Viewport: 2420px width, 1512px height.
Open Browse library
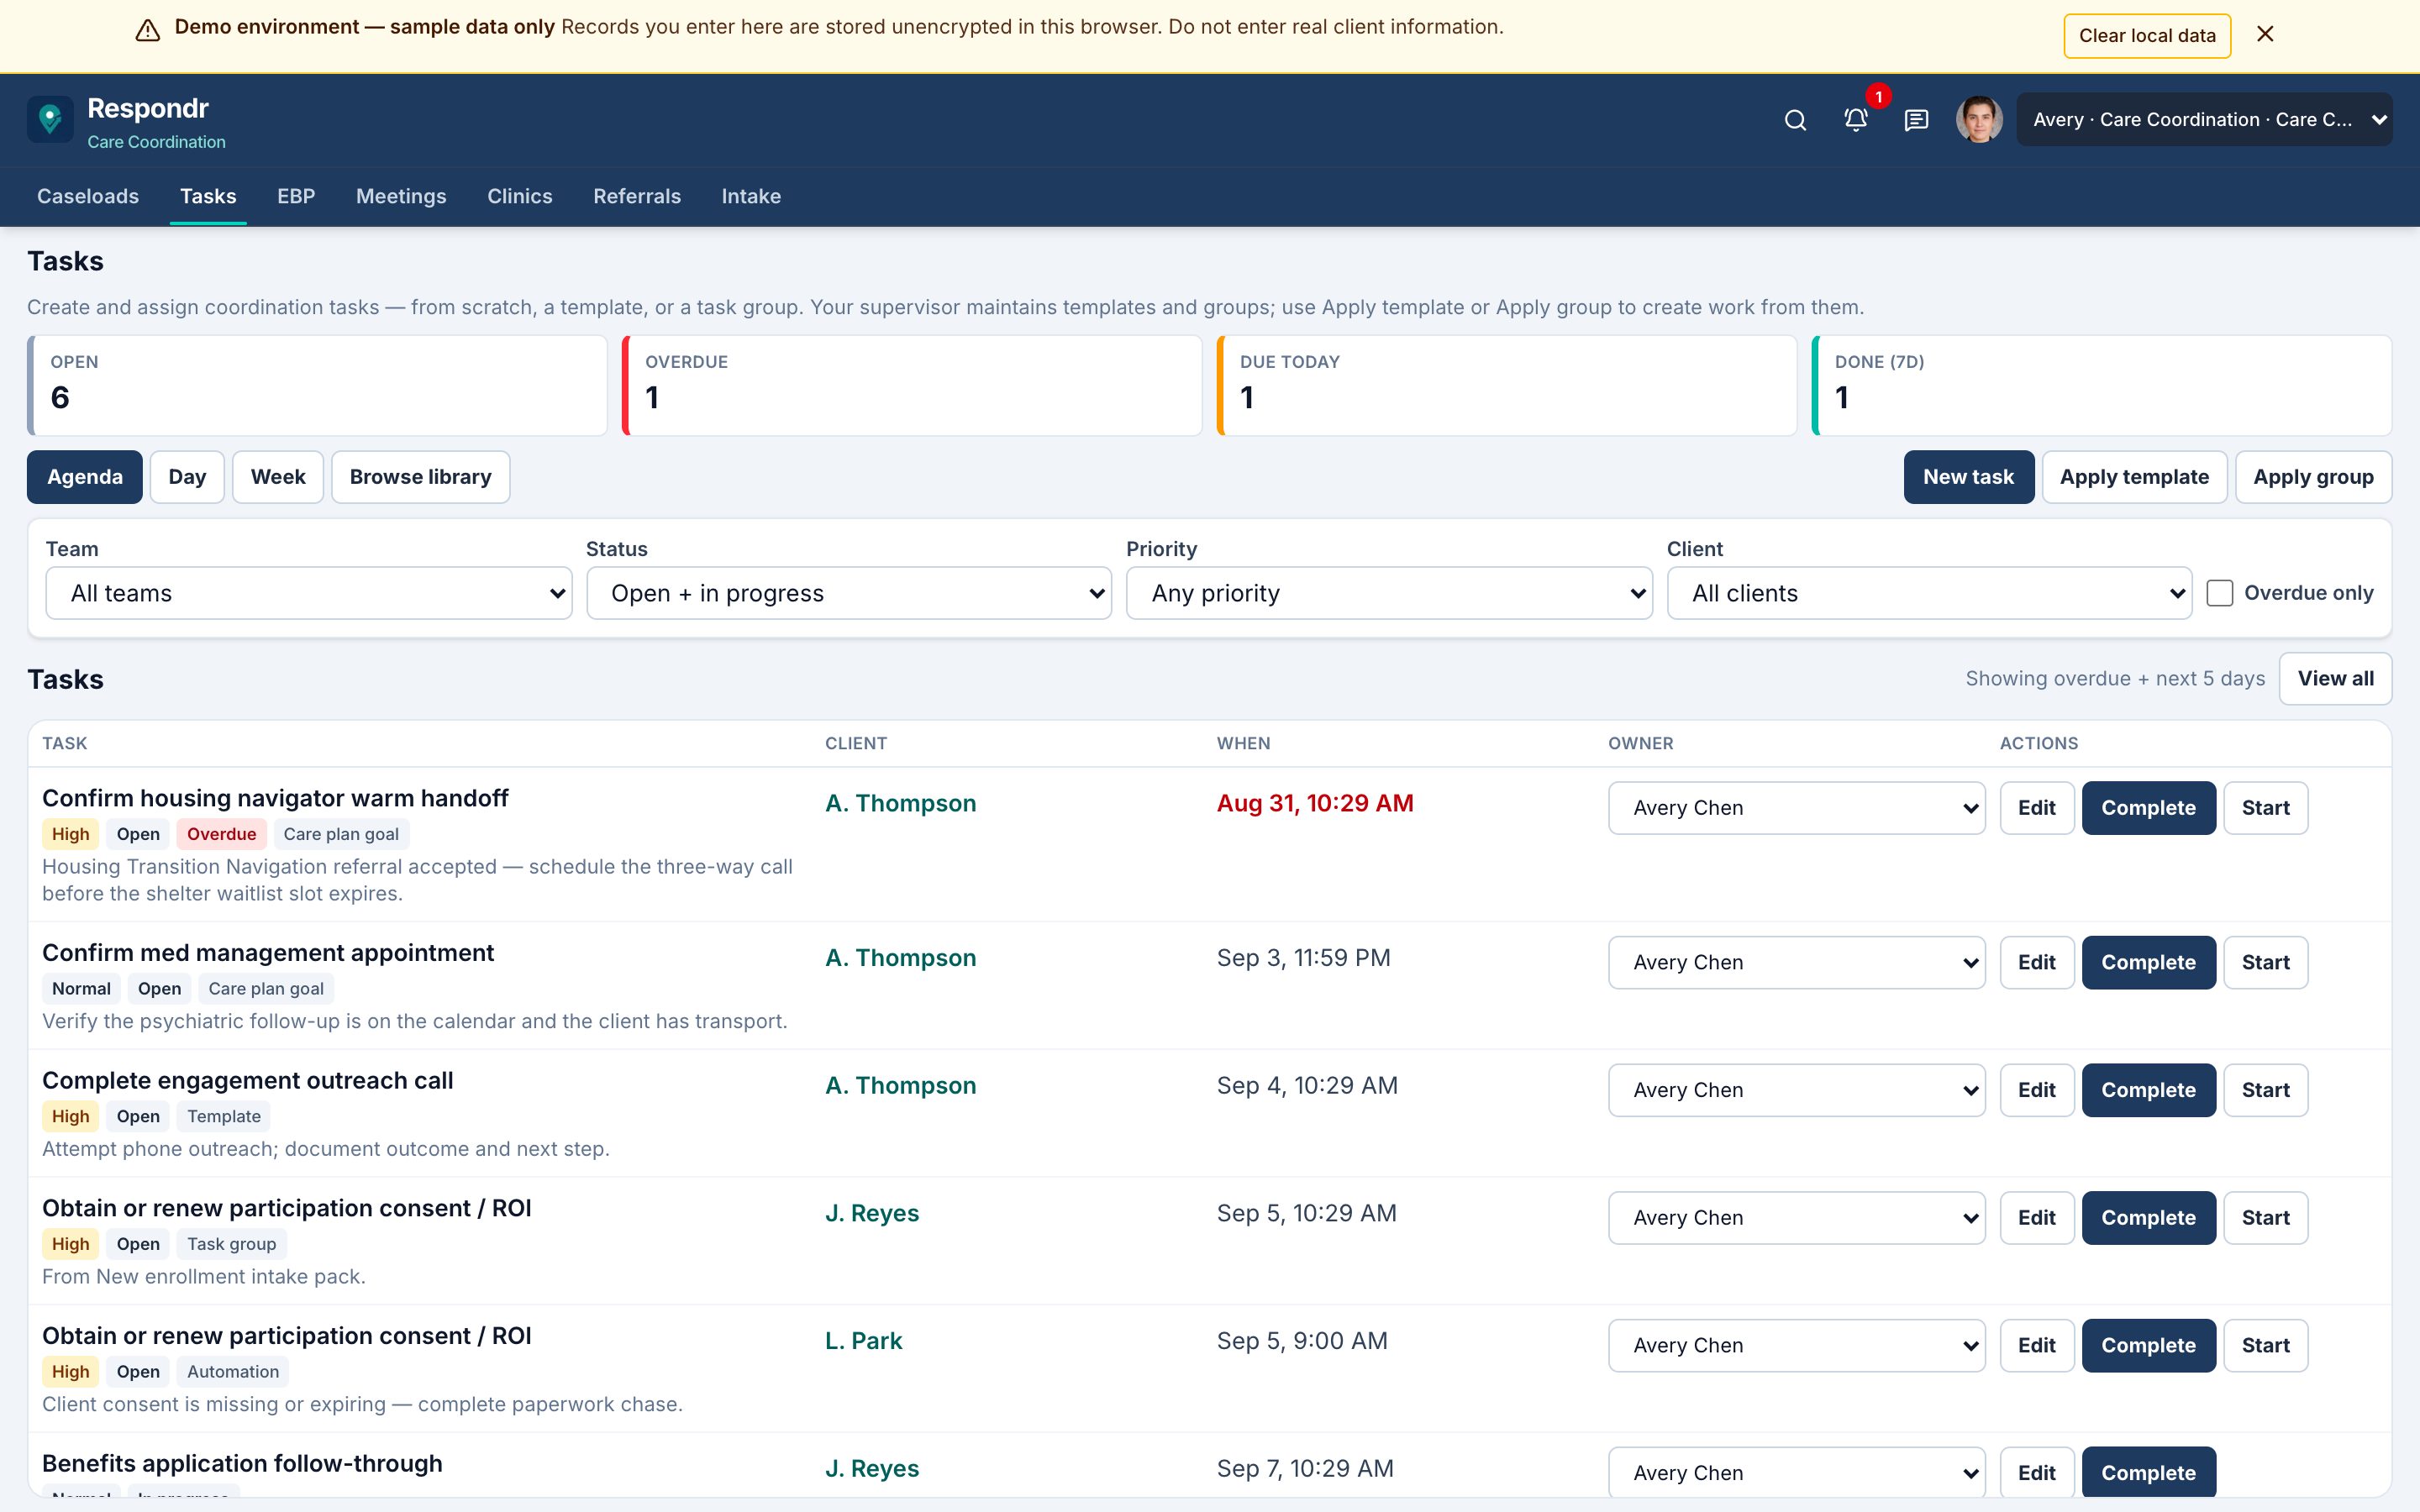(x=420, y=477)
